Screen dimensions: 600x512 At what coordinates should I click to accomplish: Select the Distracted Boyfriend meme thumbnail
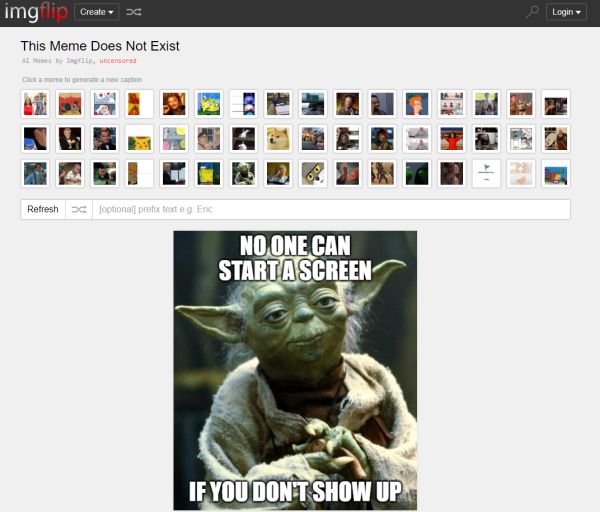pos(35,104)
